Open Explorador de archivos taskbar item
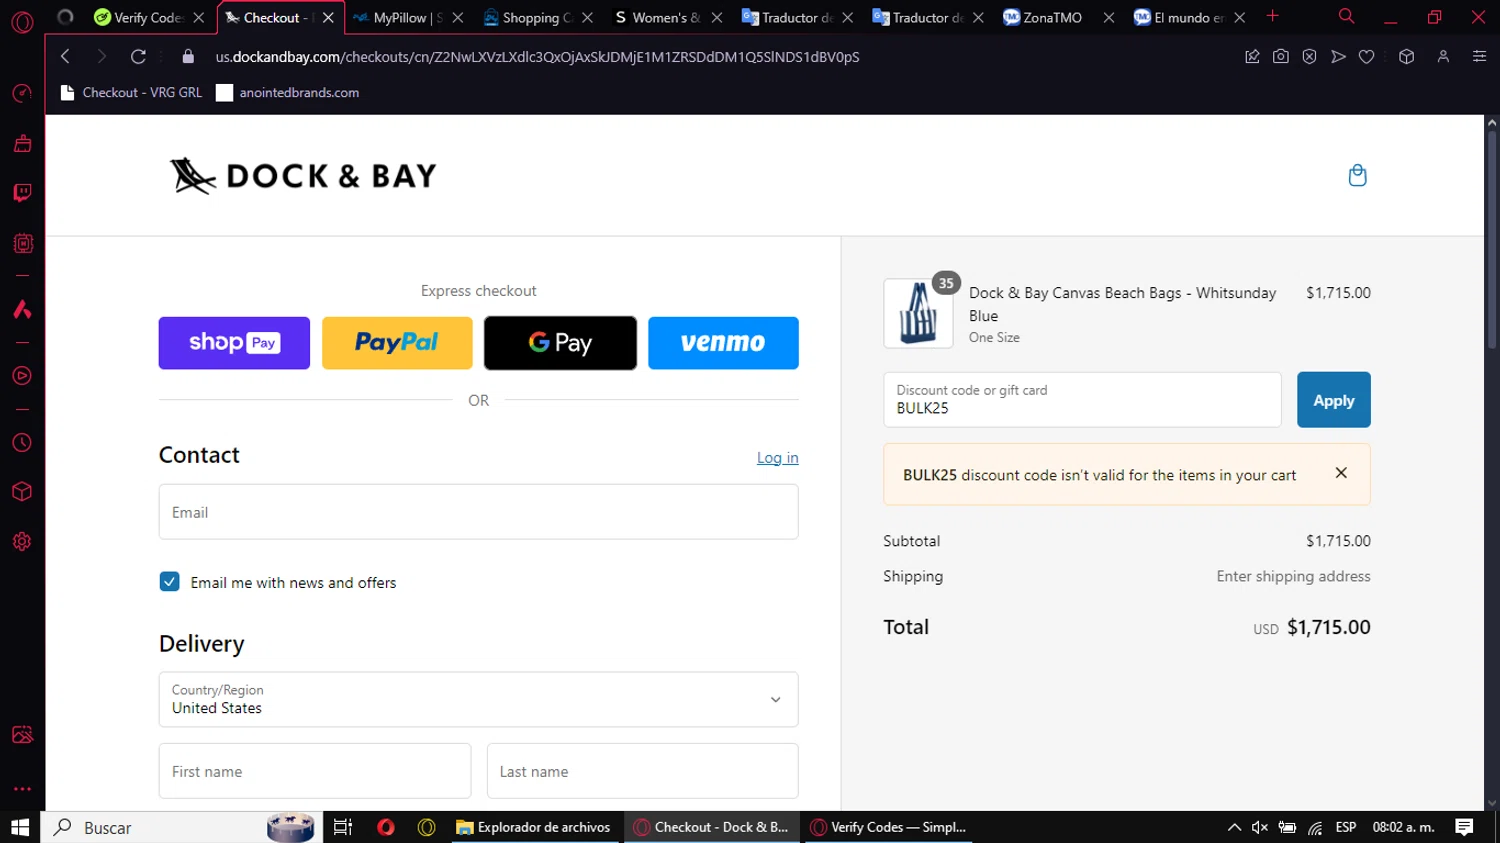 533,827
